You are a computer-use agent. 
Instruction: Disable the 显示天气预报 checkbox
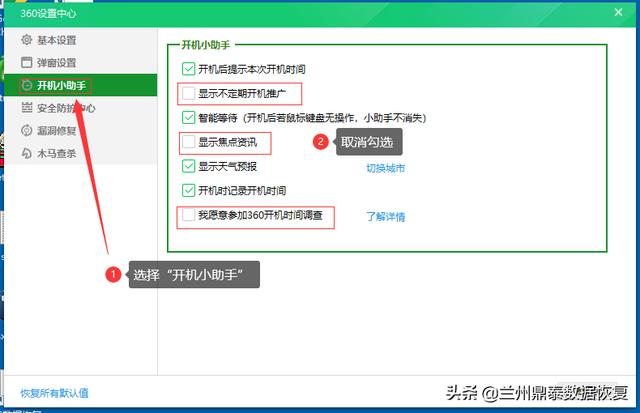[189, 166]
